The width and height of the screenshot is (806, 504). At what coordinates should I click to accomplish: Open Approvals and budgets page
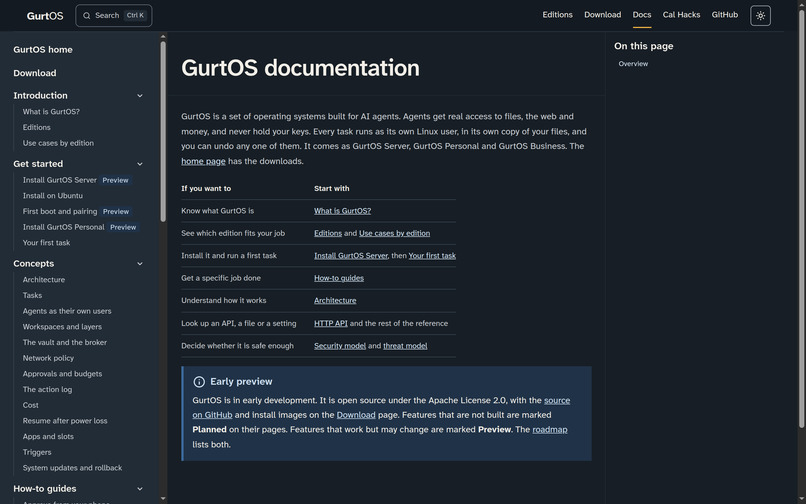pyautogui.click(x=62, y=374)
